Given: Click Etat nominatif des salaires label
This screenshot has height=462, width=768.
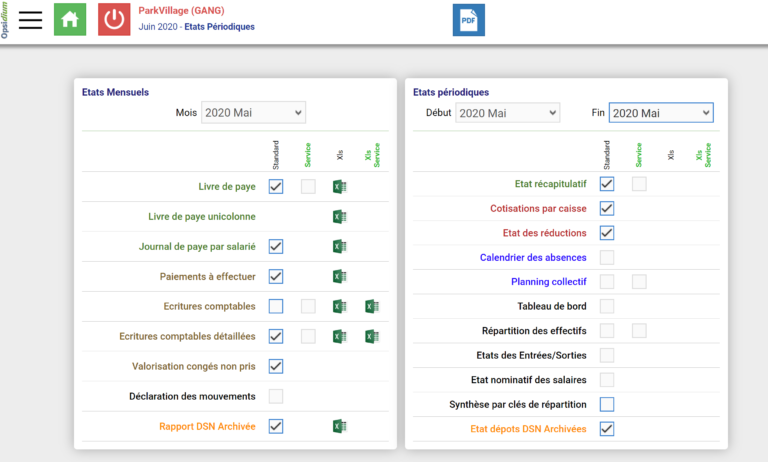Looking at the screenshot, I should tap(528, 380).
